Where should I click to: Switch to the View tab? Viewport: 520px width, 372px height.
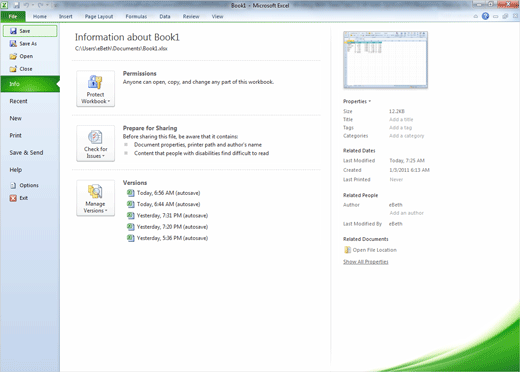pos(217,16)
